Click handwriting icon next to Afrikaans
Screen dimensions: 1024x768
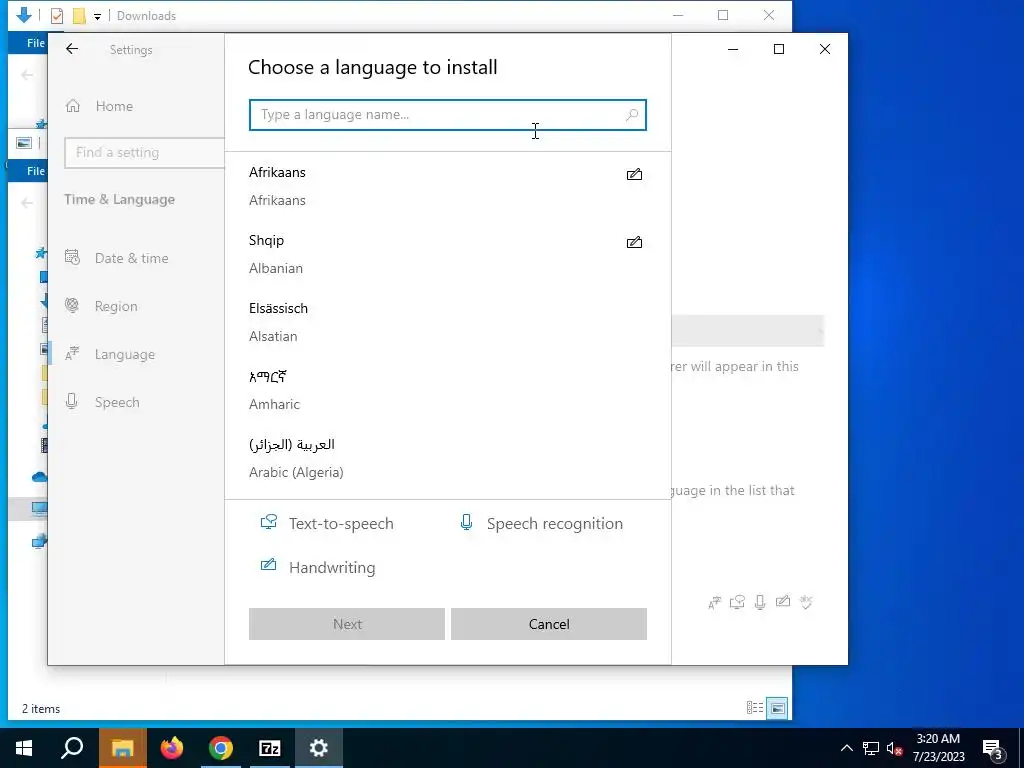634,174
